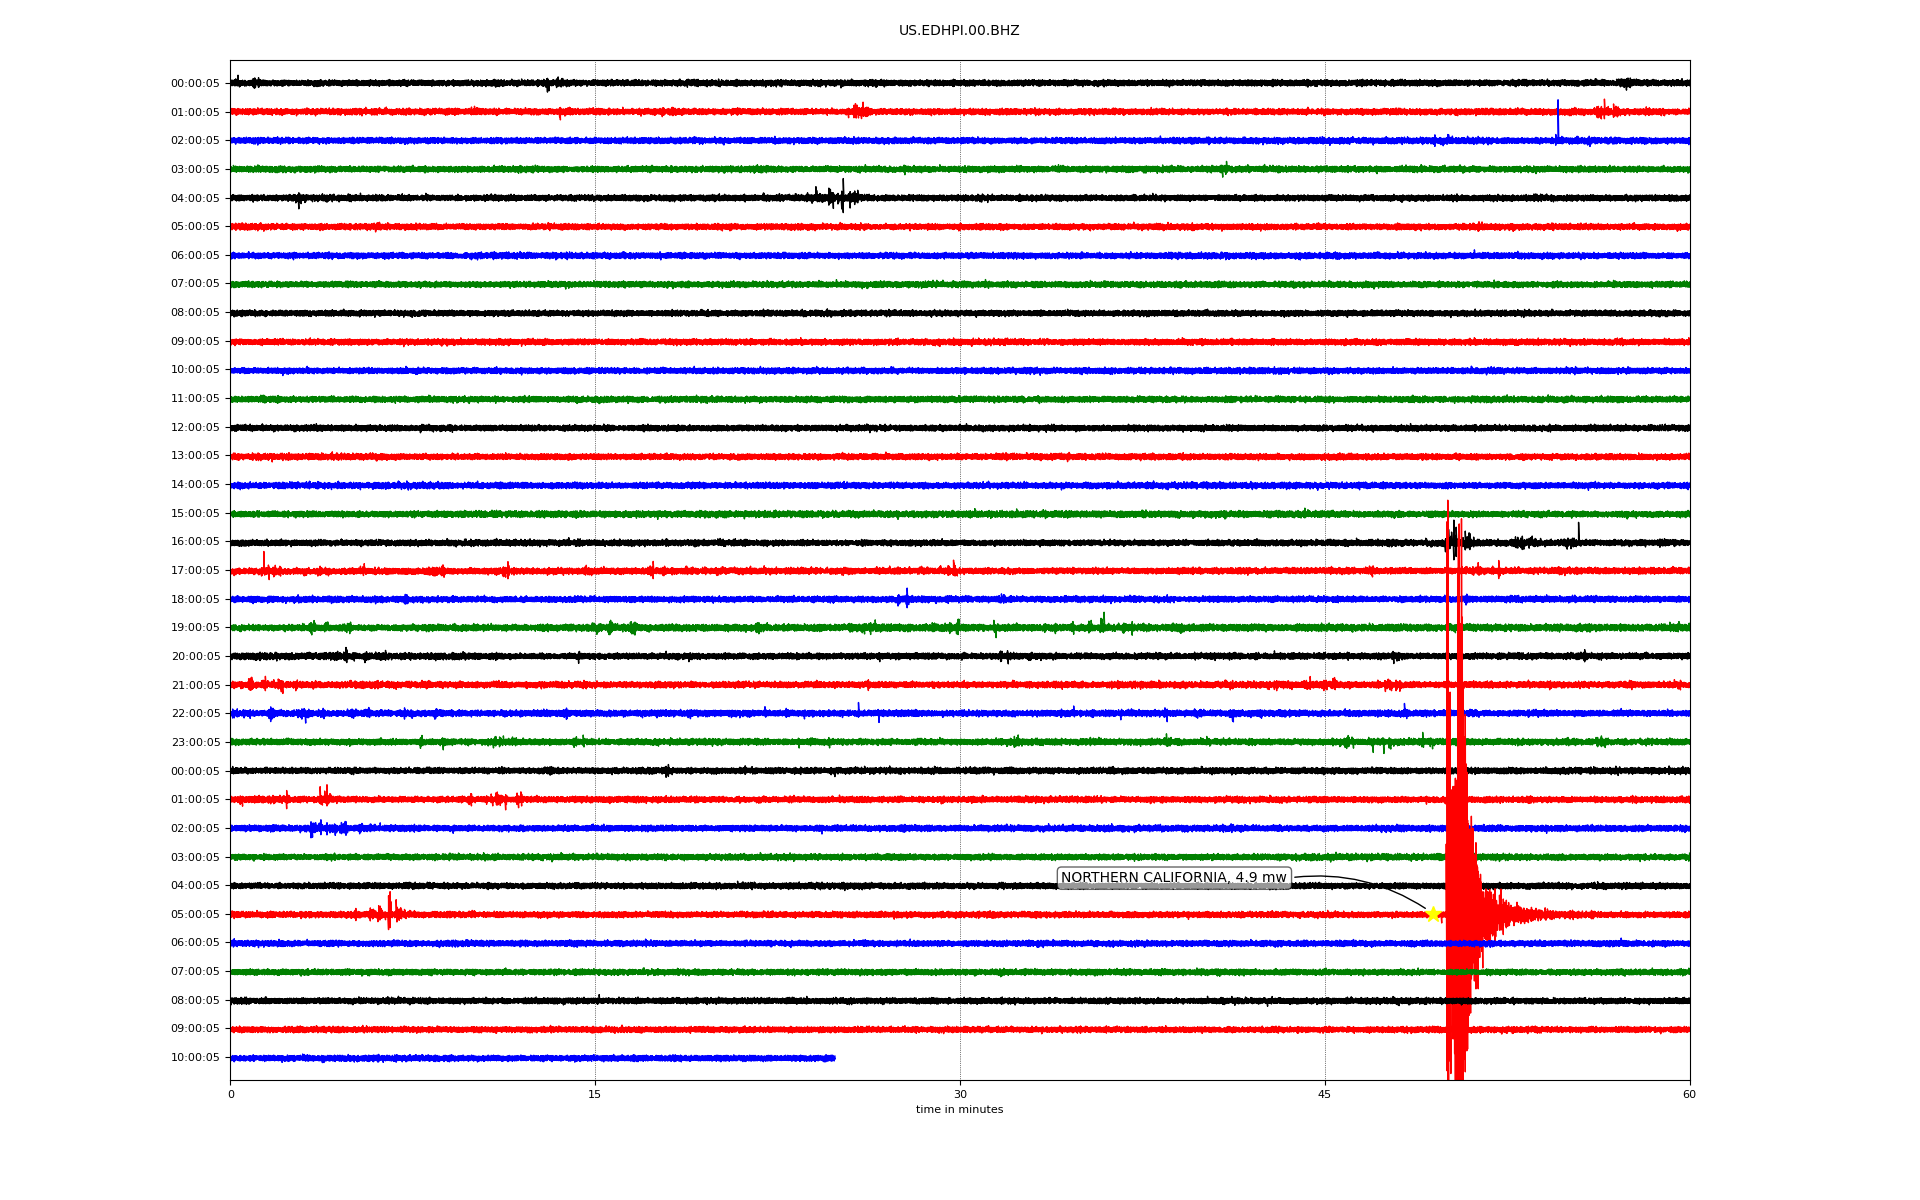Click small red burst early on 05:00:05 trace

389,912
